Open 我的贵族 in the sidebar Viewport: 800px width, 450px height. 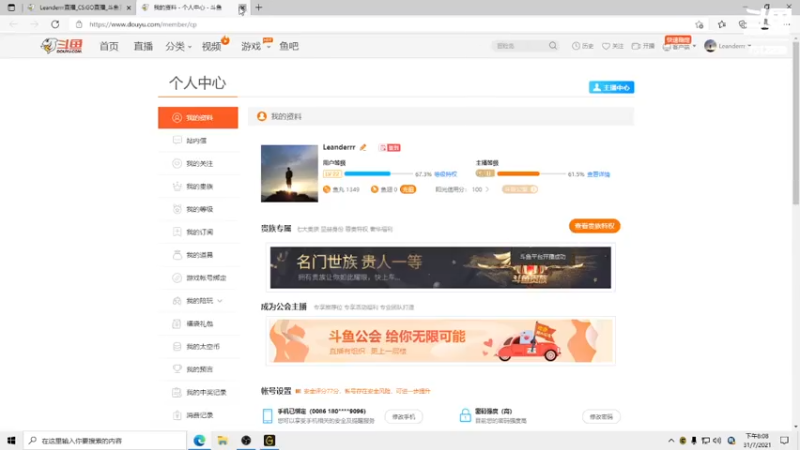point(198,186)
